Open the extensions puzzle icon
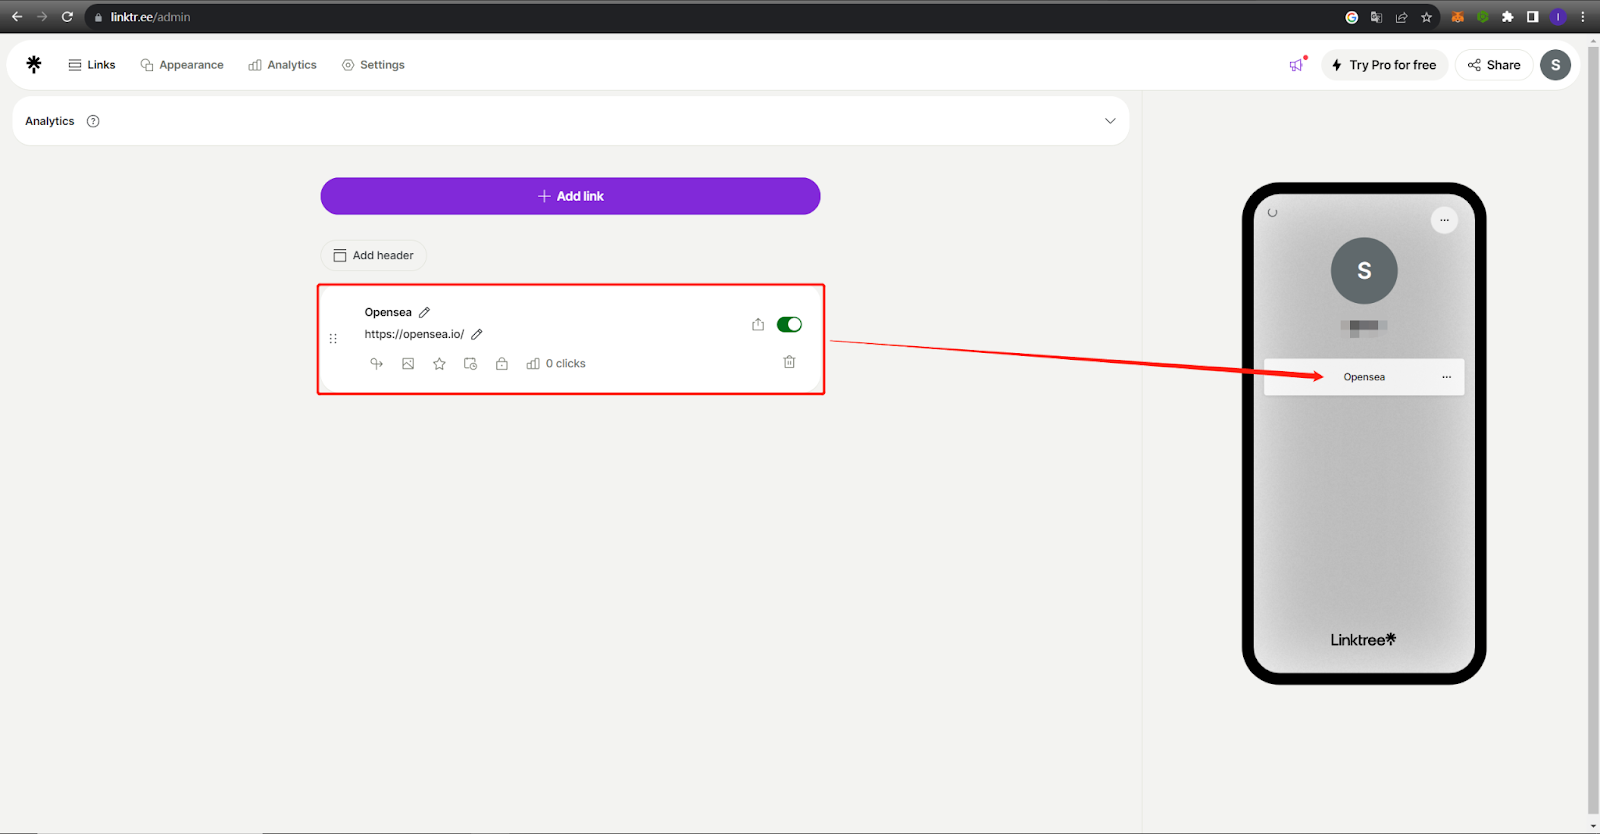The image size is (1600, 834). coord(1508,17)
